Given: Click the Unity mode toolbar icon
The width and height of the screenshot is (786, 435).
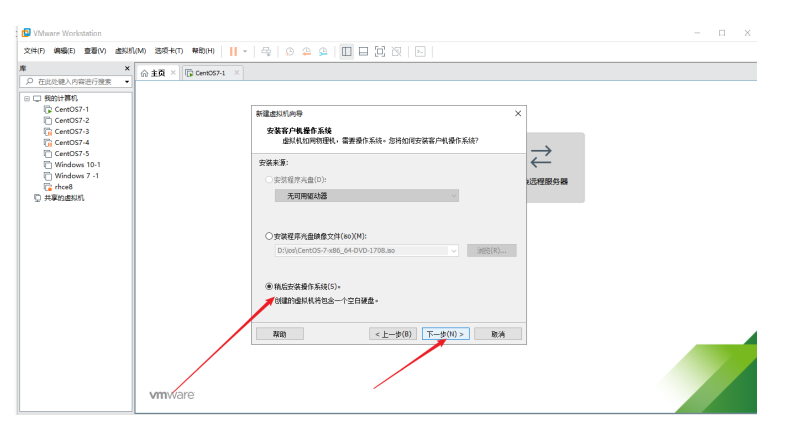Looking at the screenshot, I should pyautogui.click(x=397, y=52).
